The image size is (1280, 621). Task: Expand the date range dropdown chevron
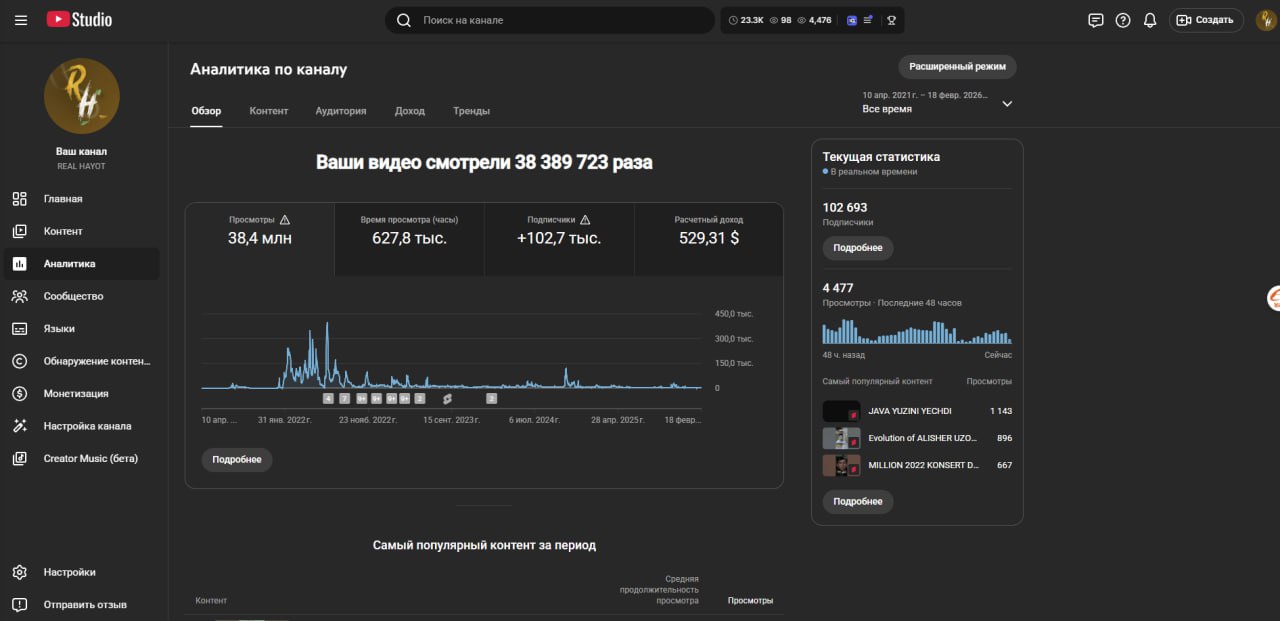1007,103
